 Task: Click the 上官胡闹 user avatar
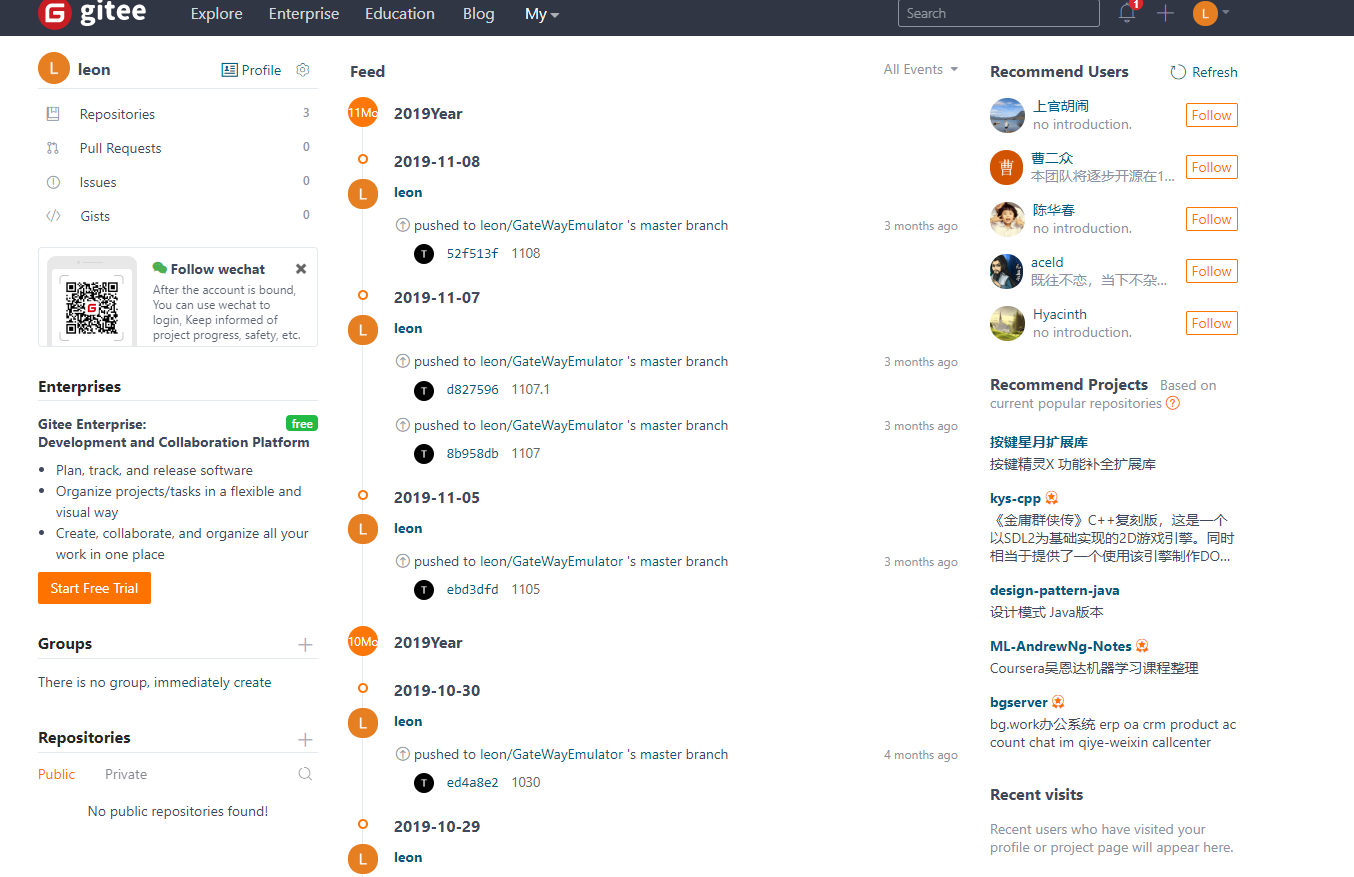click(x=1007, y=115)
